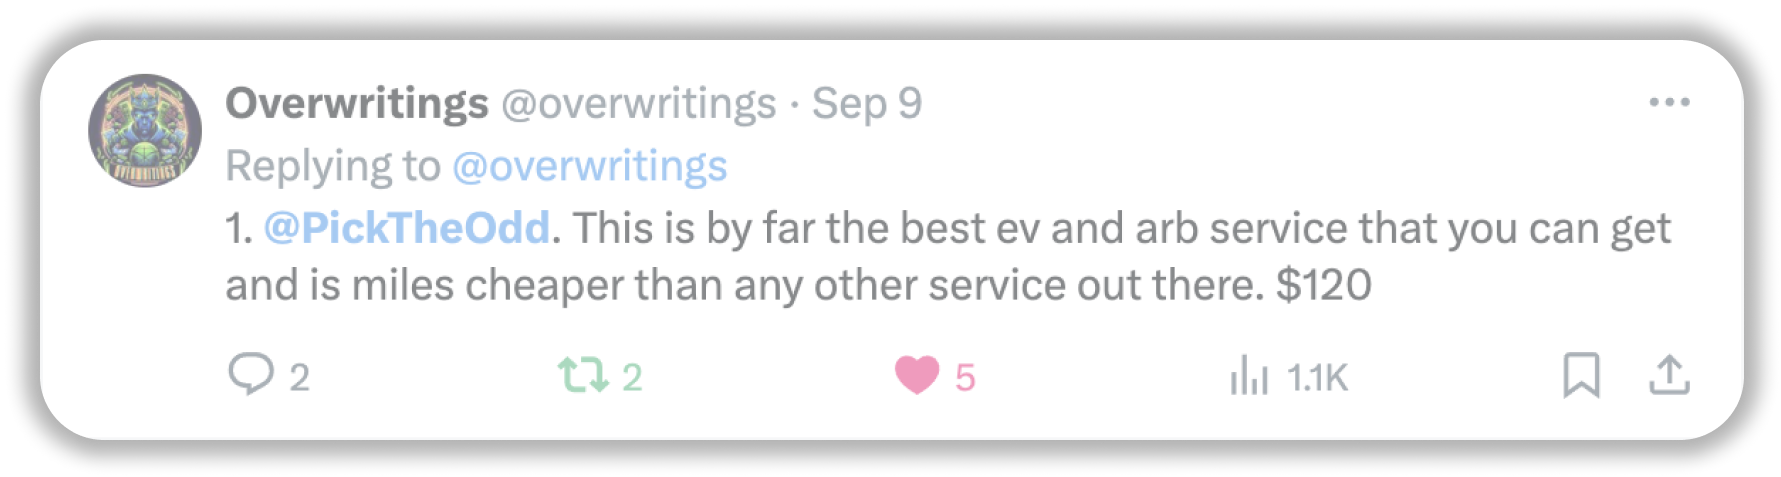1781x477 pixels.
Task: Click the share upload arrow icon
Action: pos(1668,376)
